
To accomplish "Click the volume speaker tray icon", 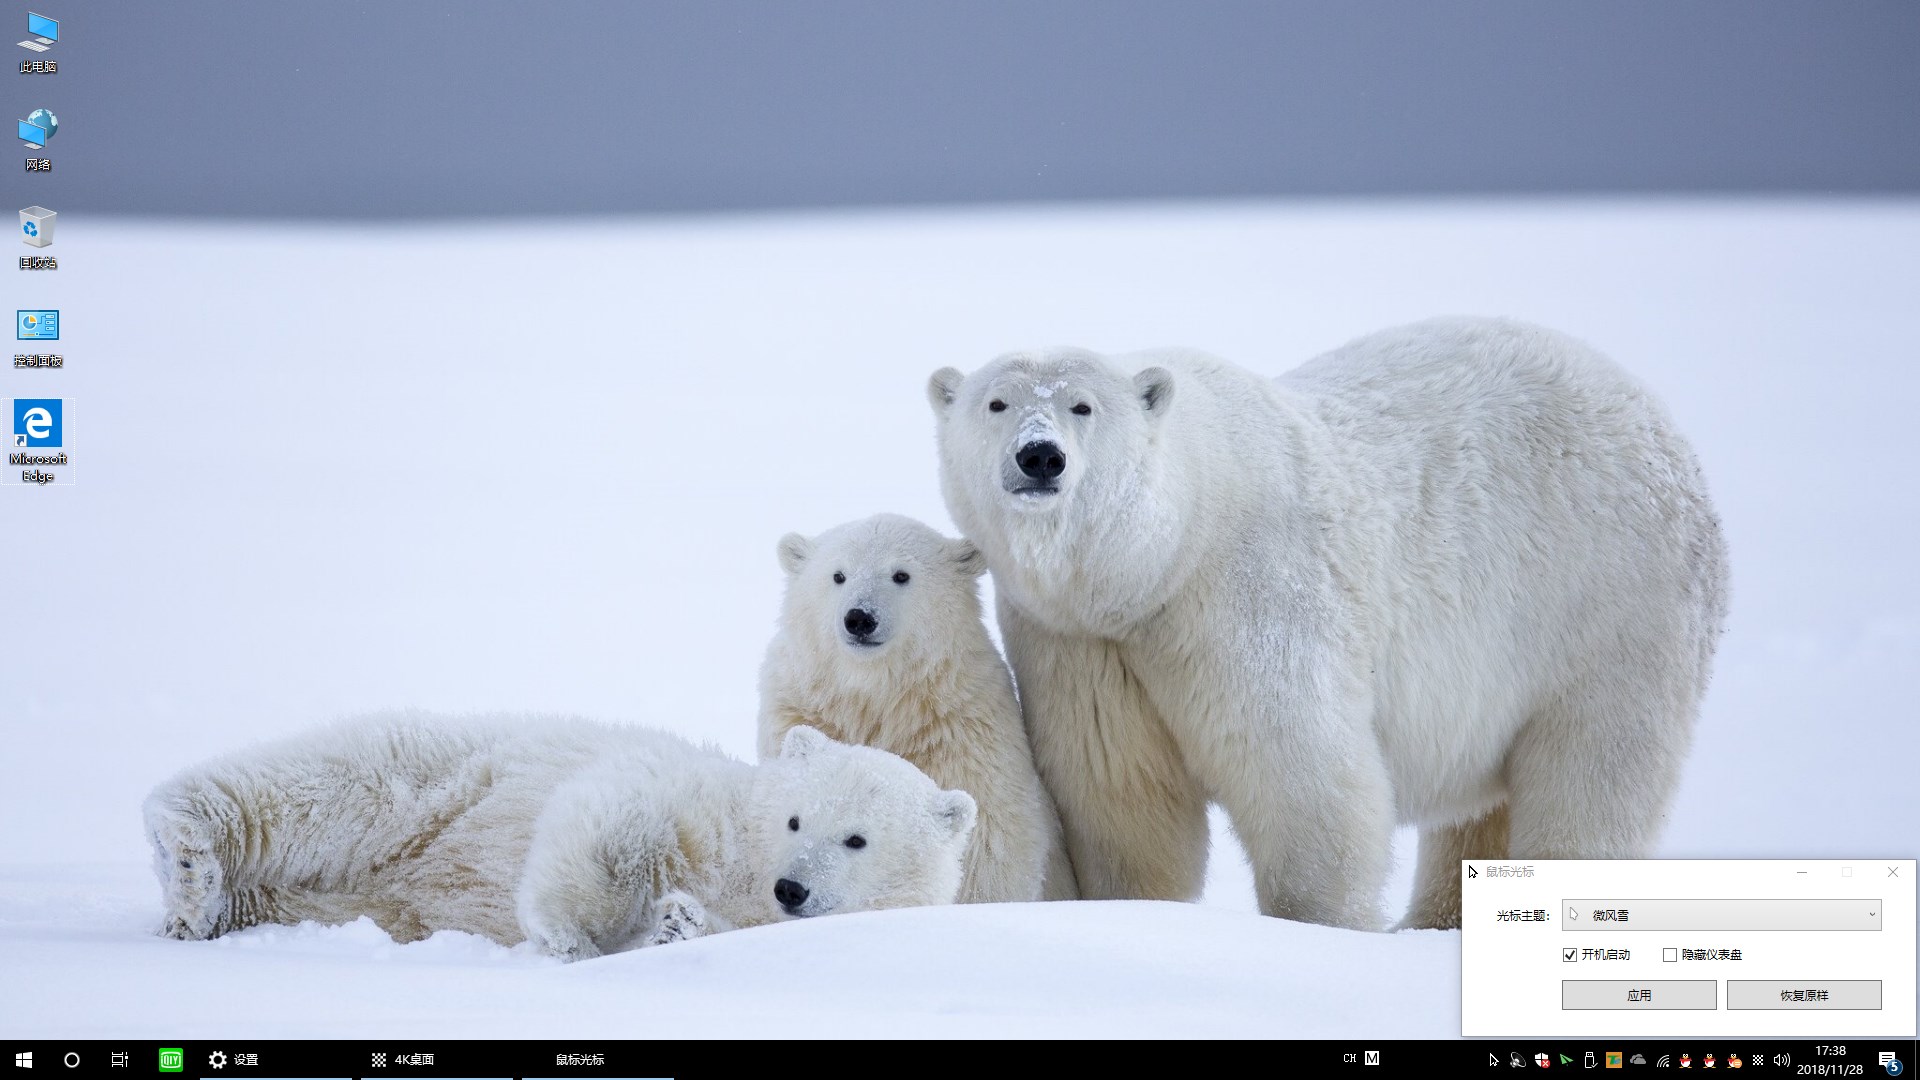I will [1781, 1060].
